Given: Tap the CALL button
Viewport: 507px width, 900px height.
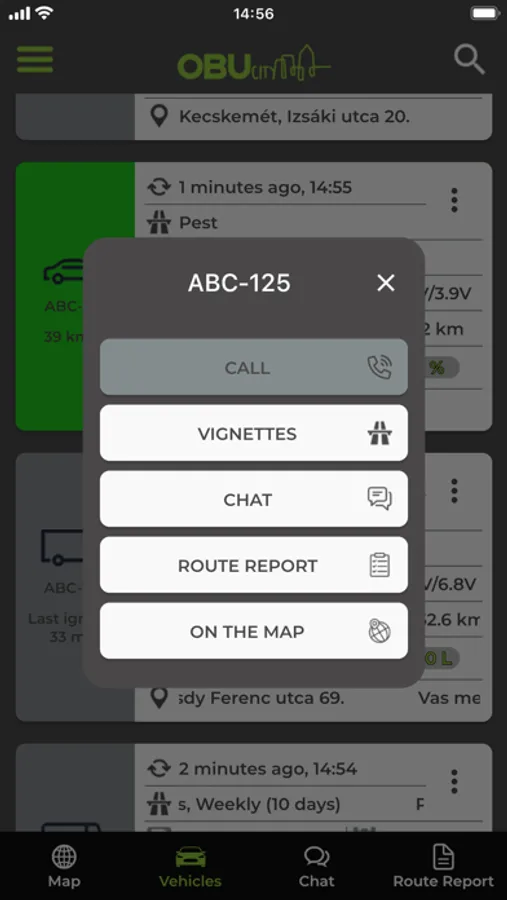Looking at the screenshot, I should coord(254,367).
